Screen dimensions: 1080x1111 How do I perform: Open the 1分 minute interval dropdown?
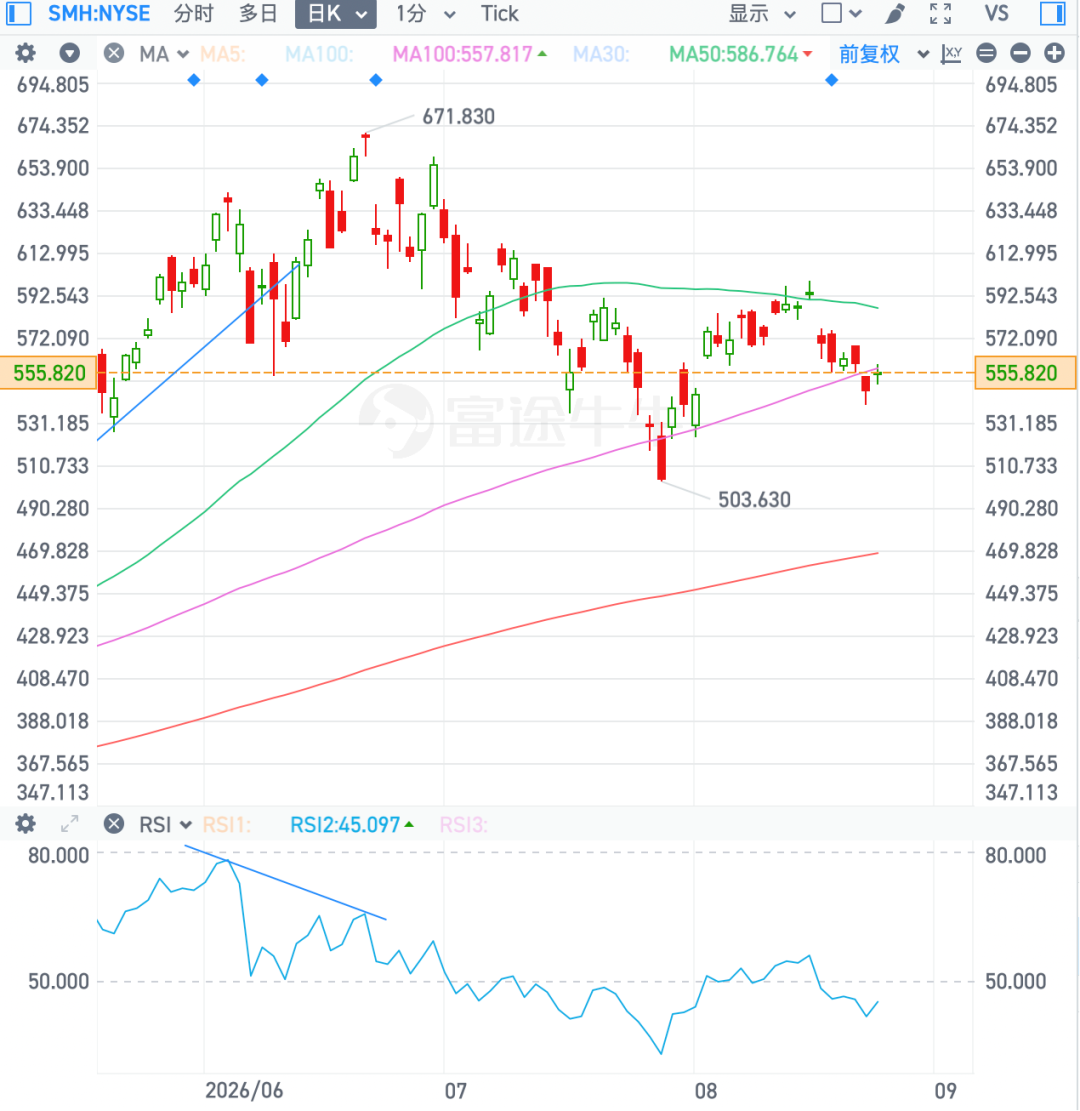click(425, 13)
